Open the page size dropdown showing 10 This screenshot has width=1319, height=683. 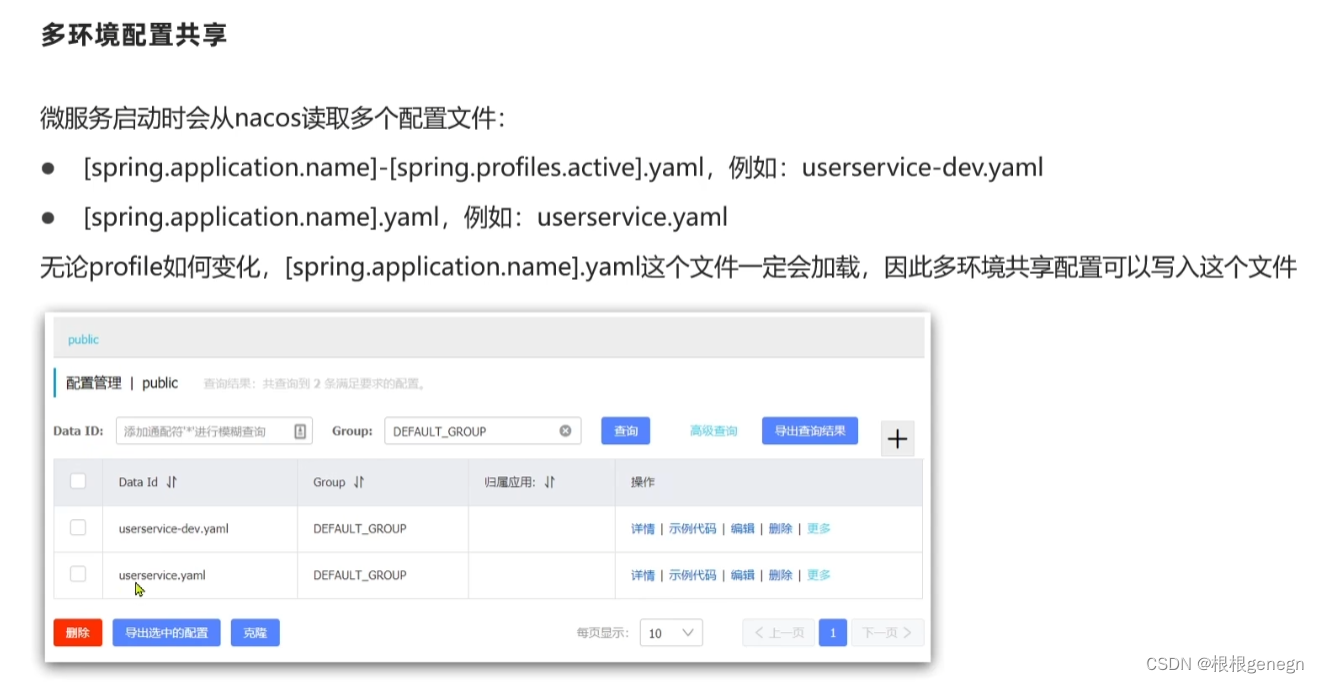(670, 632)
